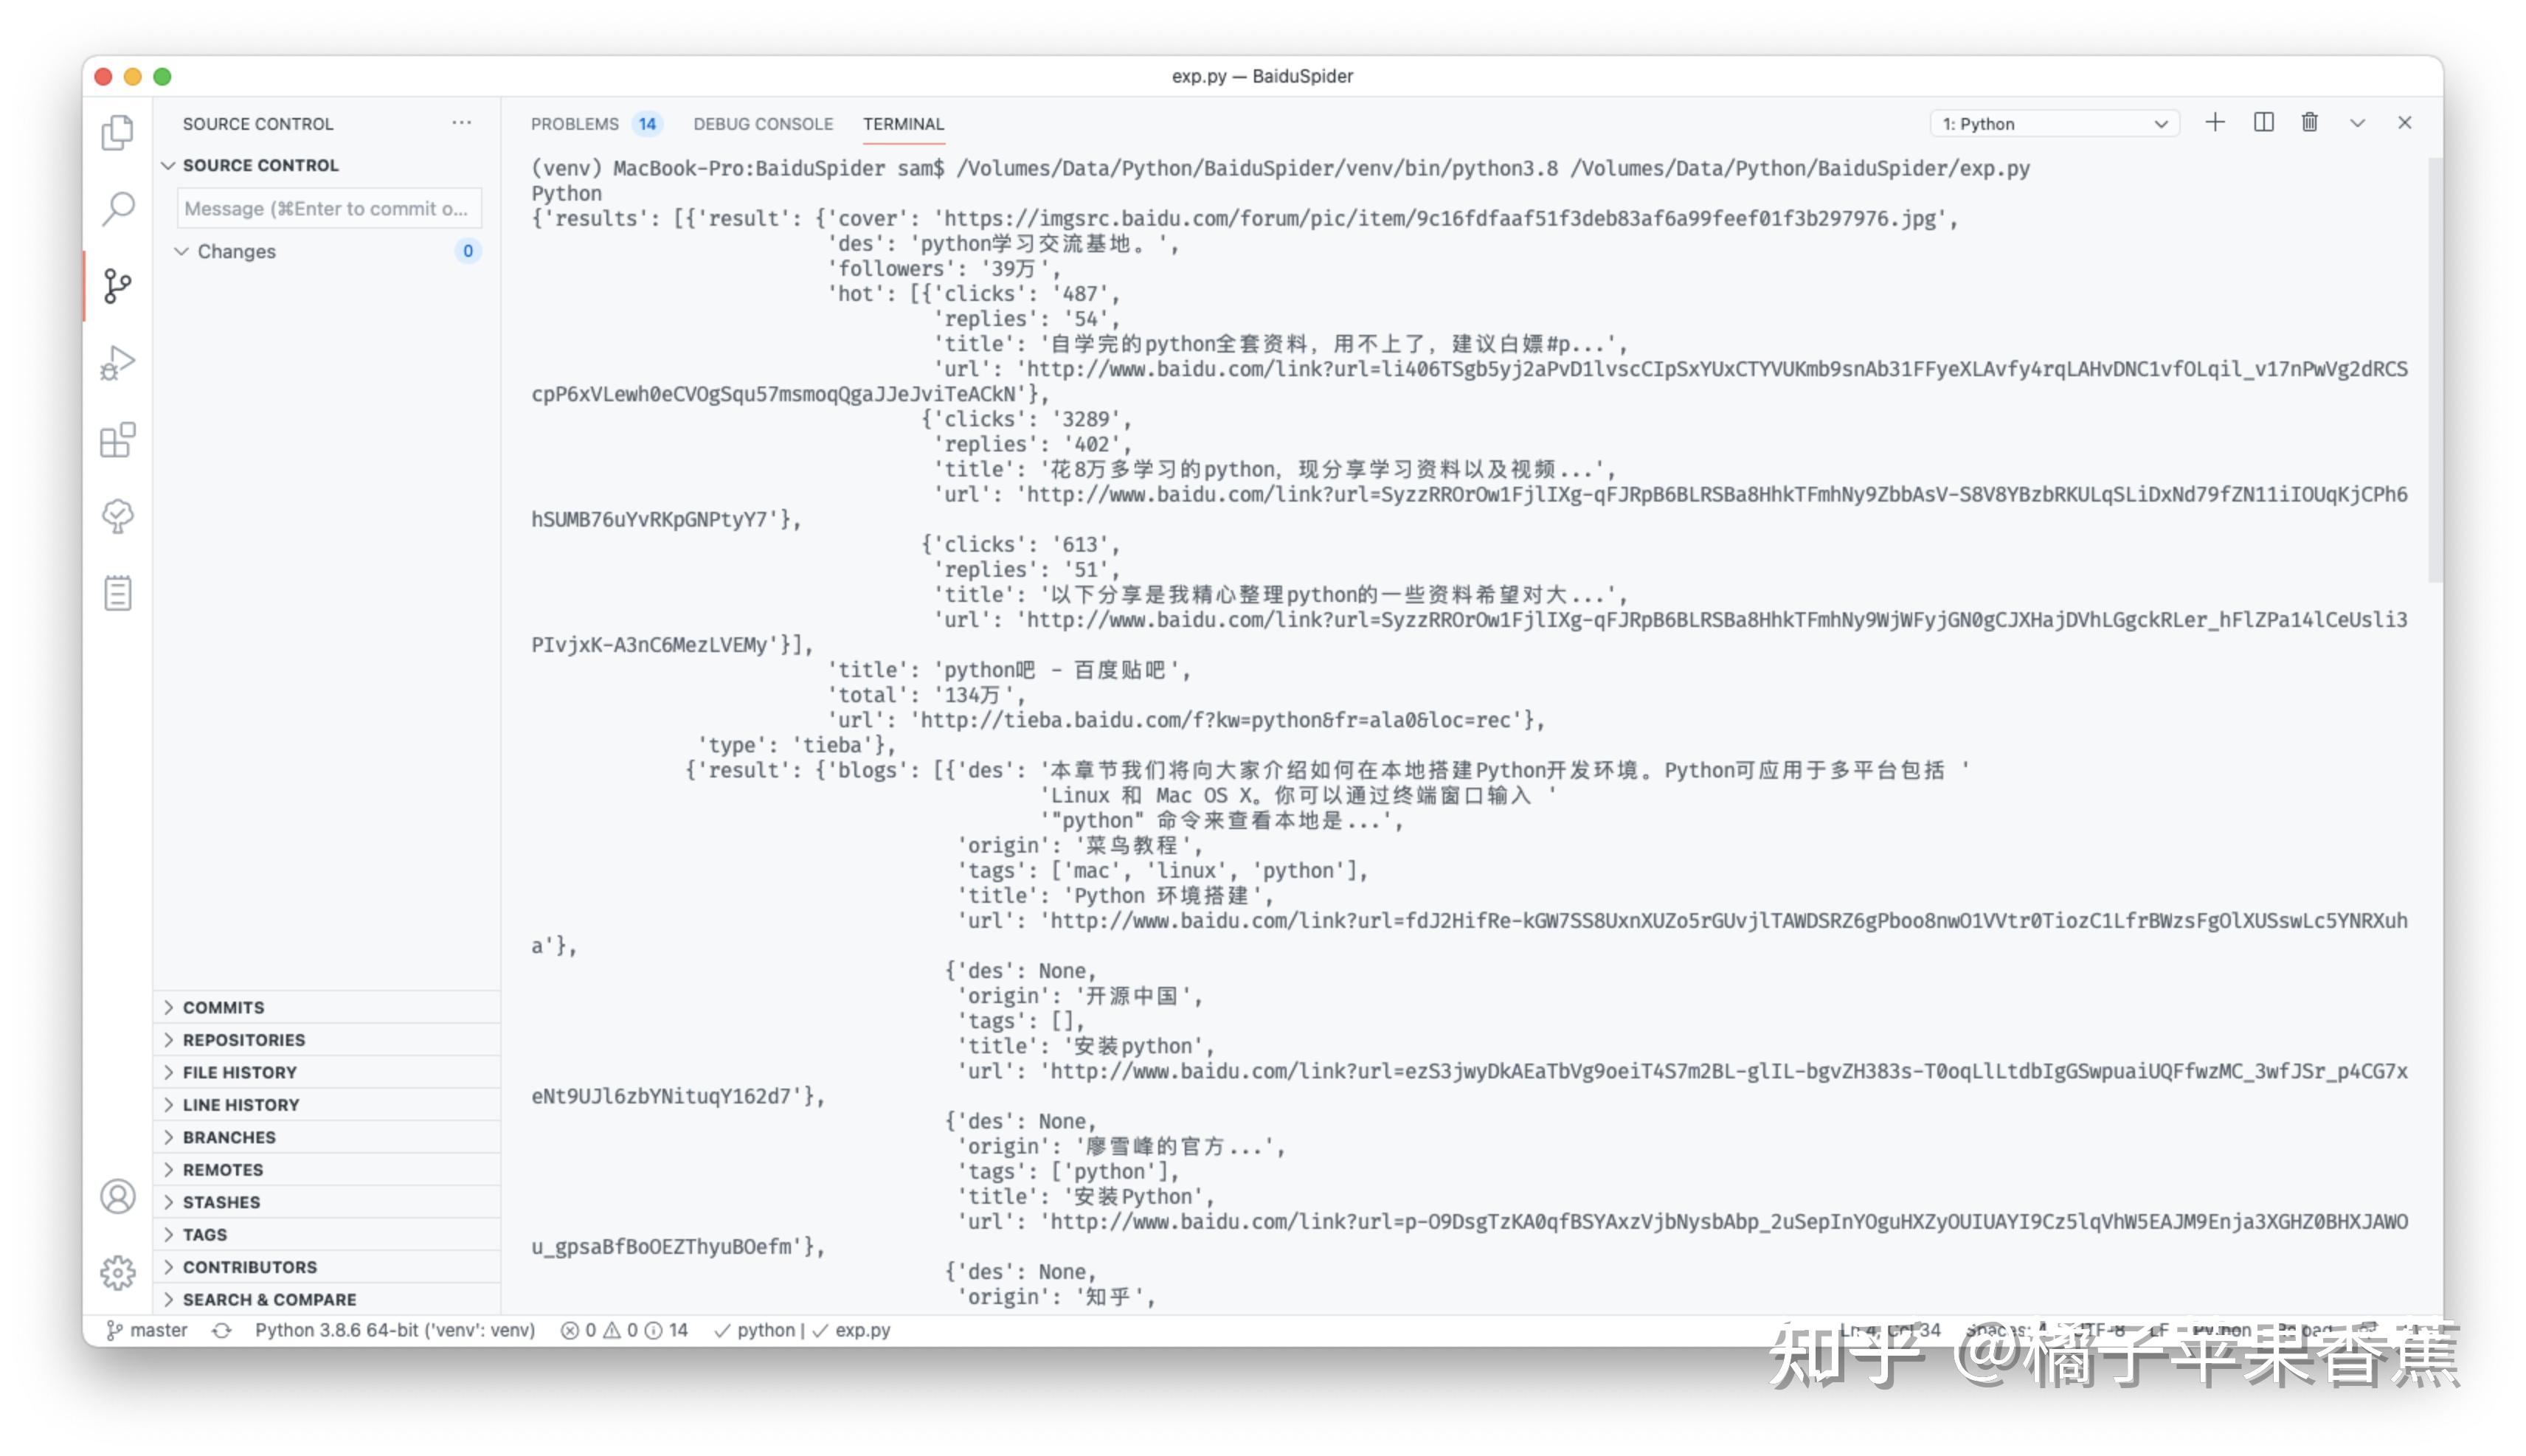Open the Explorer view in activity bar
Screen dimensions: 2526x1456
pos(117,133)
